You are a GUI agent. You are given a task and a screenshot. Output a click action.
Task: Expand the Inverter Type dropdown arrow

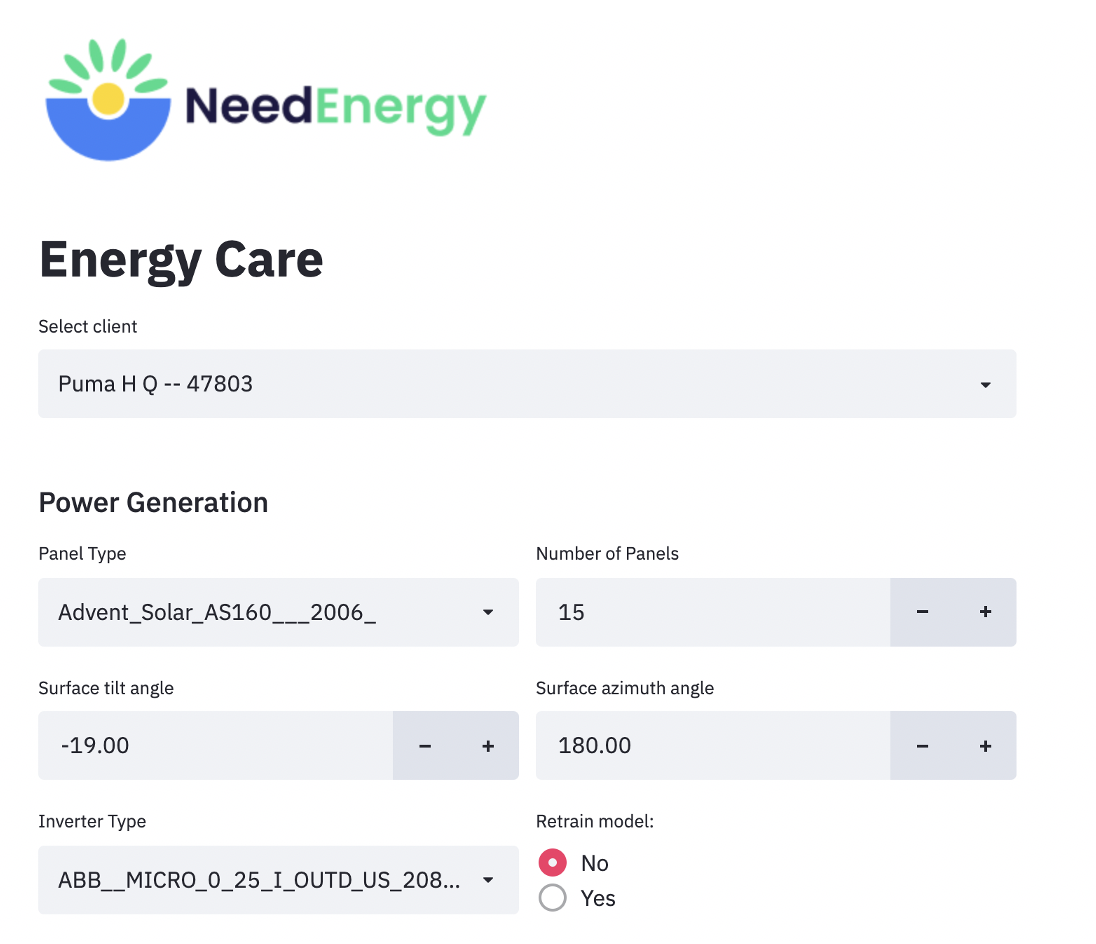(488, 880)
